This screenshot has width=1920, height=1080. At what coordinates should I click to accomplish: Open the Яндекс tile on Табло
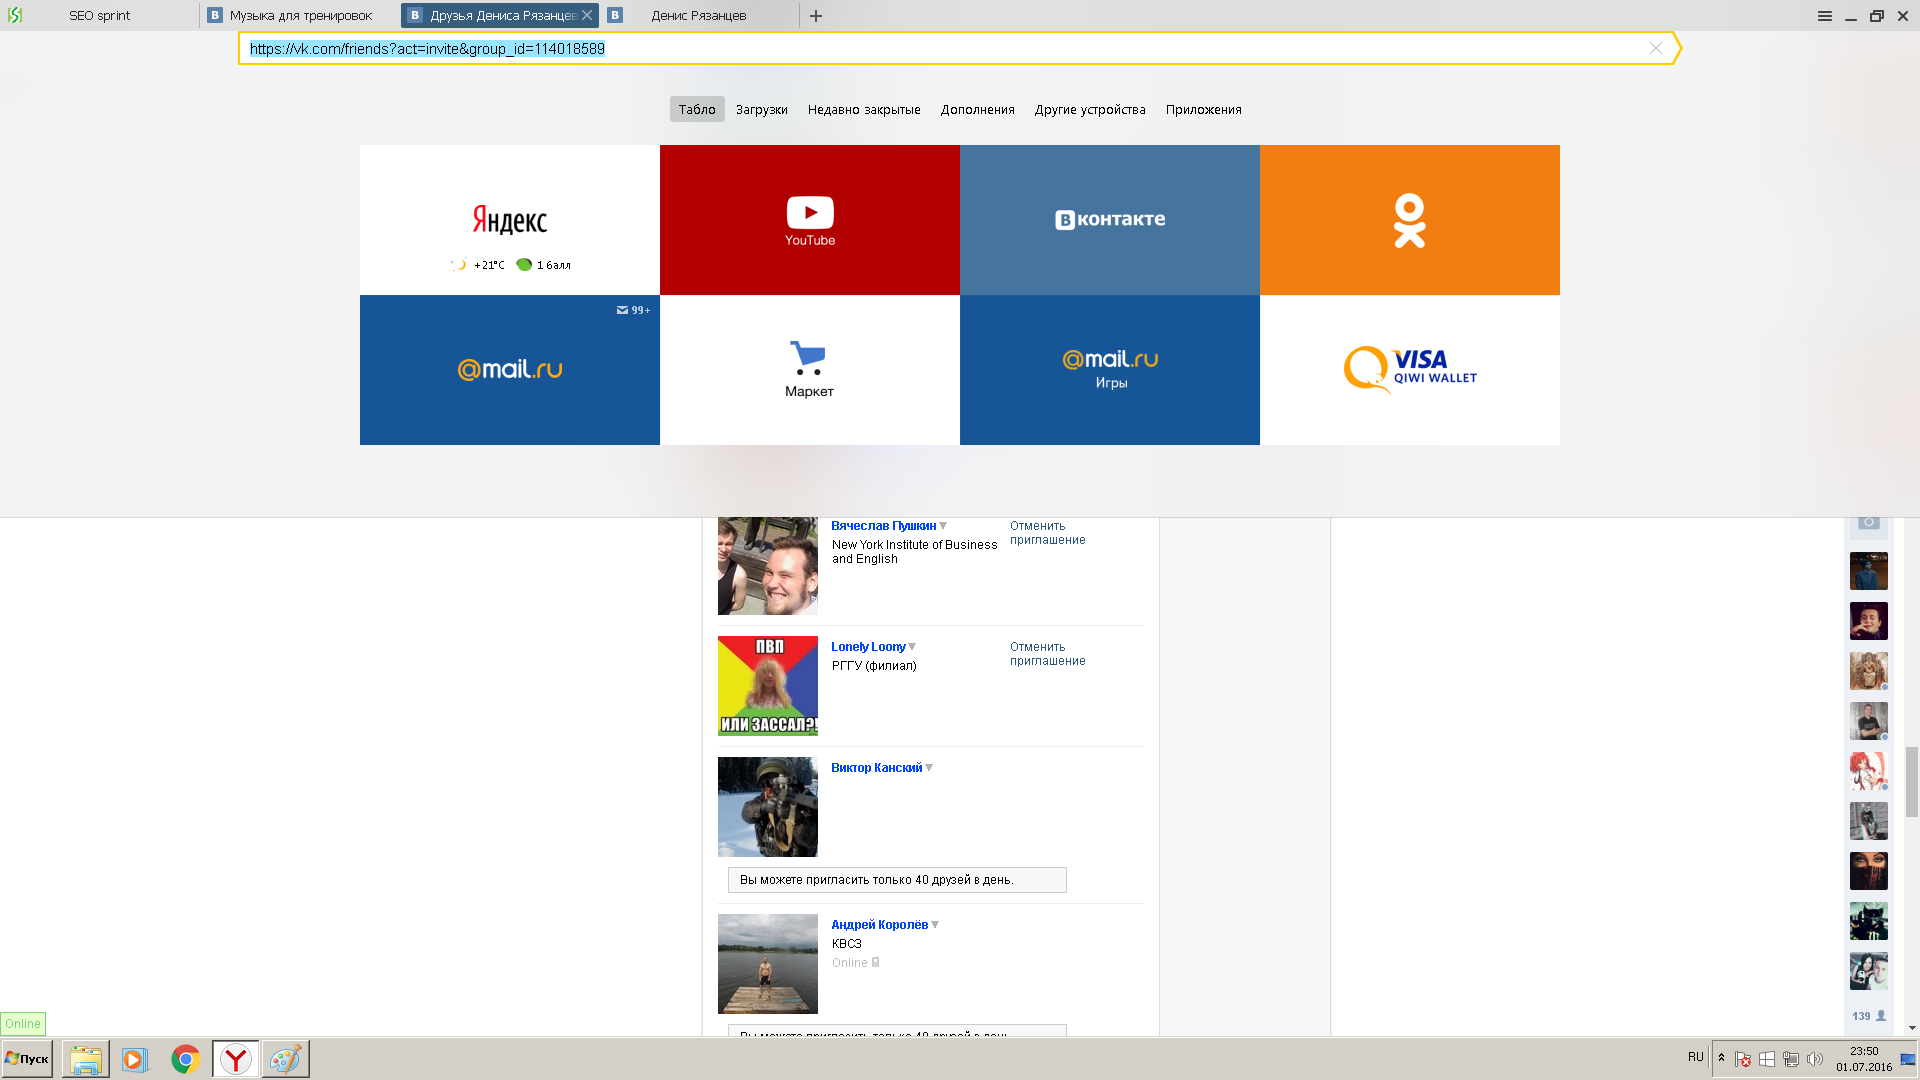click(x=510, y=220)
